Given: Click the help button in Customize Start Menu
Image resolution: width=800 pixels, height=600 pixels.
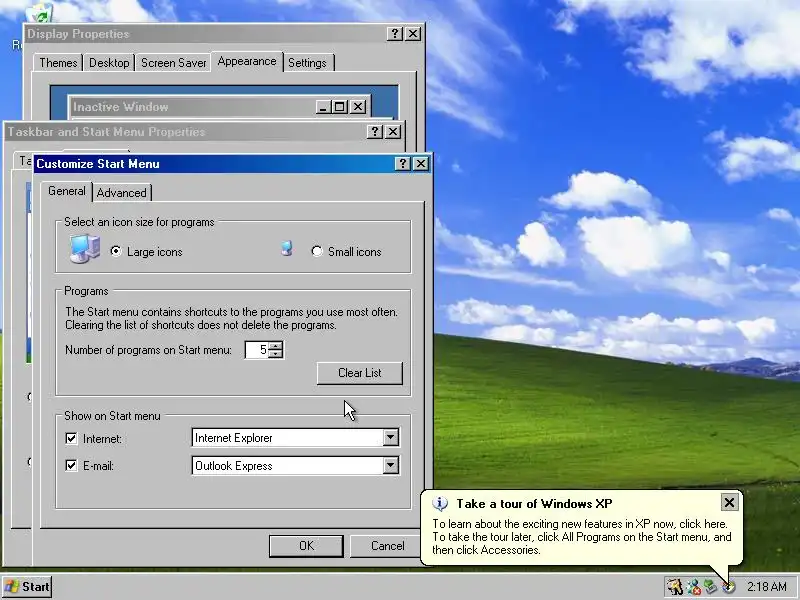Looking at the screenshot, I should [402, 163].
